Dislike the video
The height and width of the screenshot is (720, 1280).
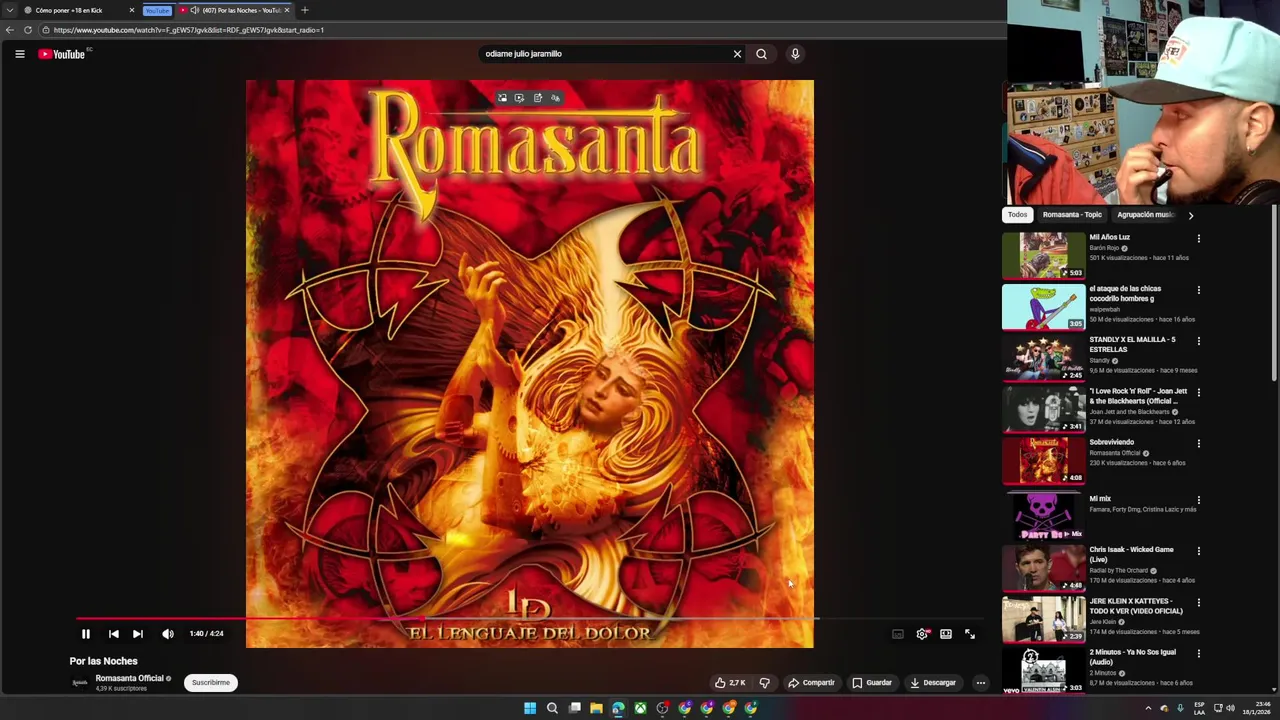tap(764, 683)
